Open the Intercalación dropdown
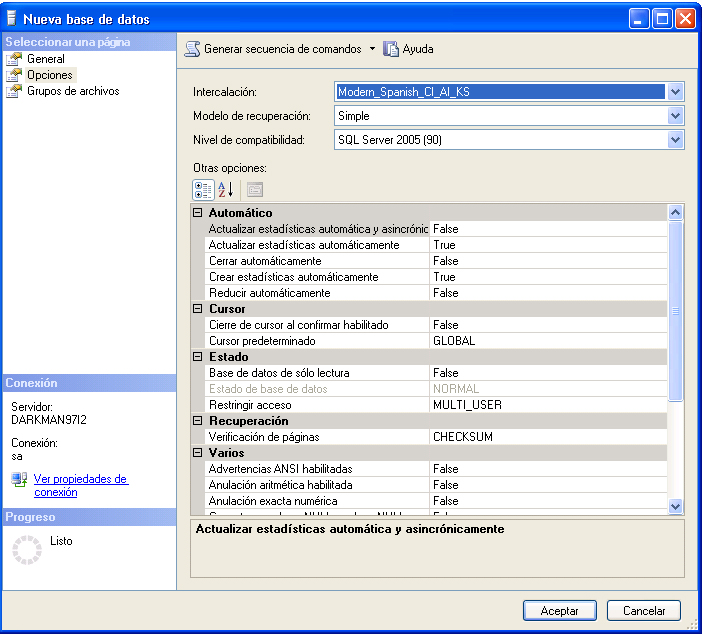This screenshot has width=702, height=635. pyautogui.click(x=675, y=92)
